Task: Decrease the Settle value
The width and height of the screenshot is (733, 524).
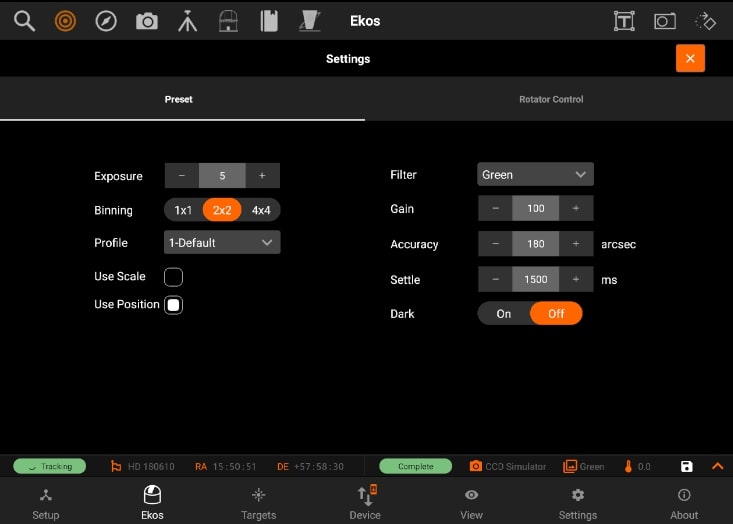Action: (496, 279)
